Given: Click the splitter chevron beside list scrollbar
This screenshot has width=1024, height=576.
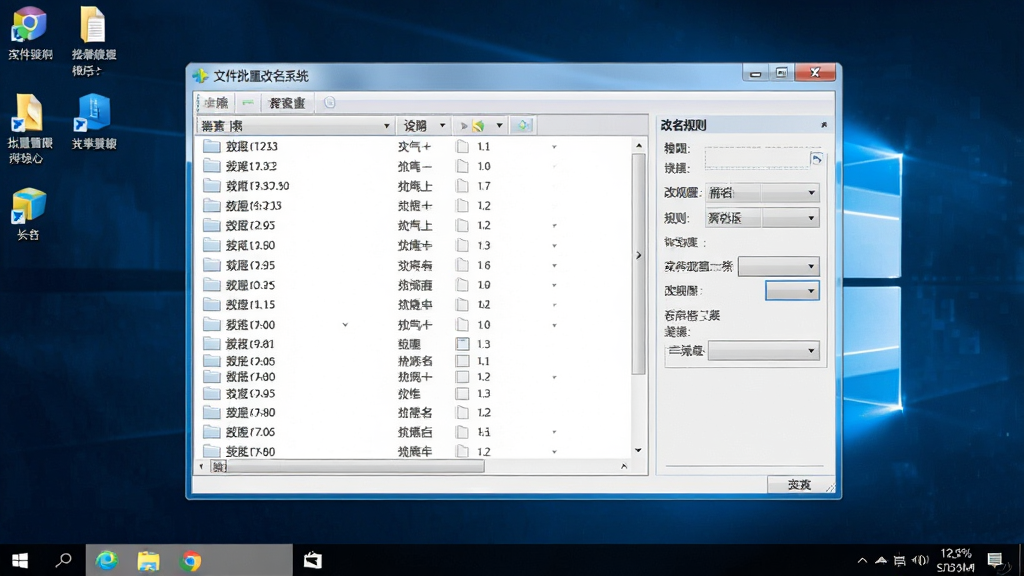Looking at the screenshot, I should [x=639, y=255].
